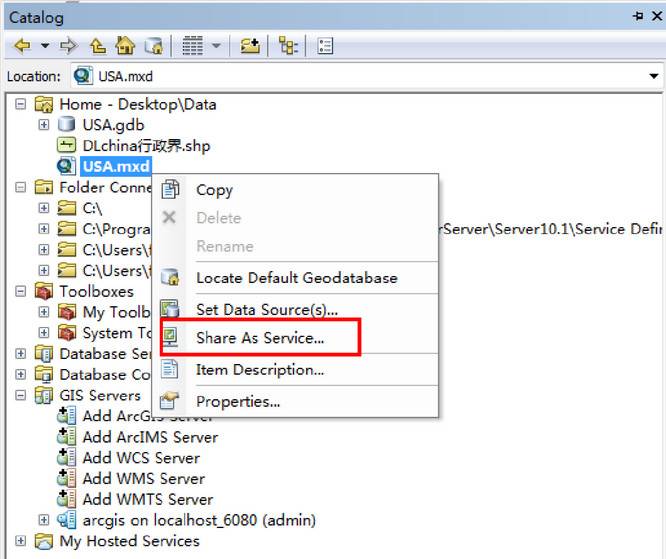The height and width of the screenshot is (559, 666).
Task: Click Add WMTS Server item
Action: coord(148,500)
